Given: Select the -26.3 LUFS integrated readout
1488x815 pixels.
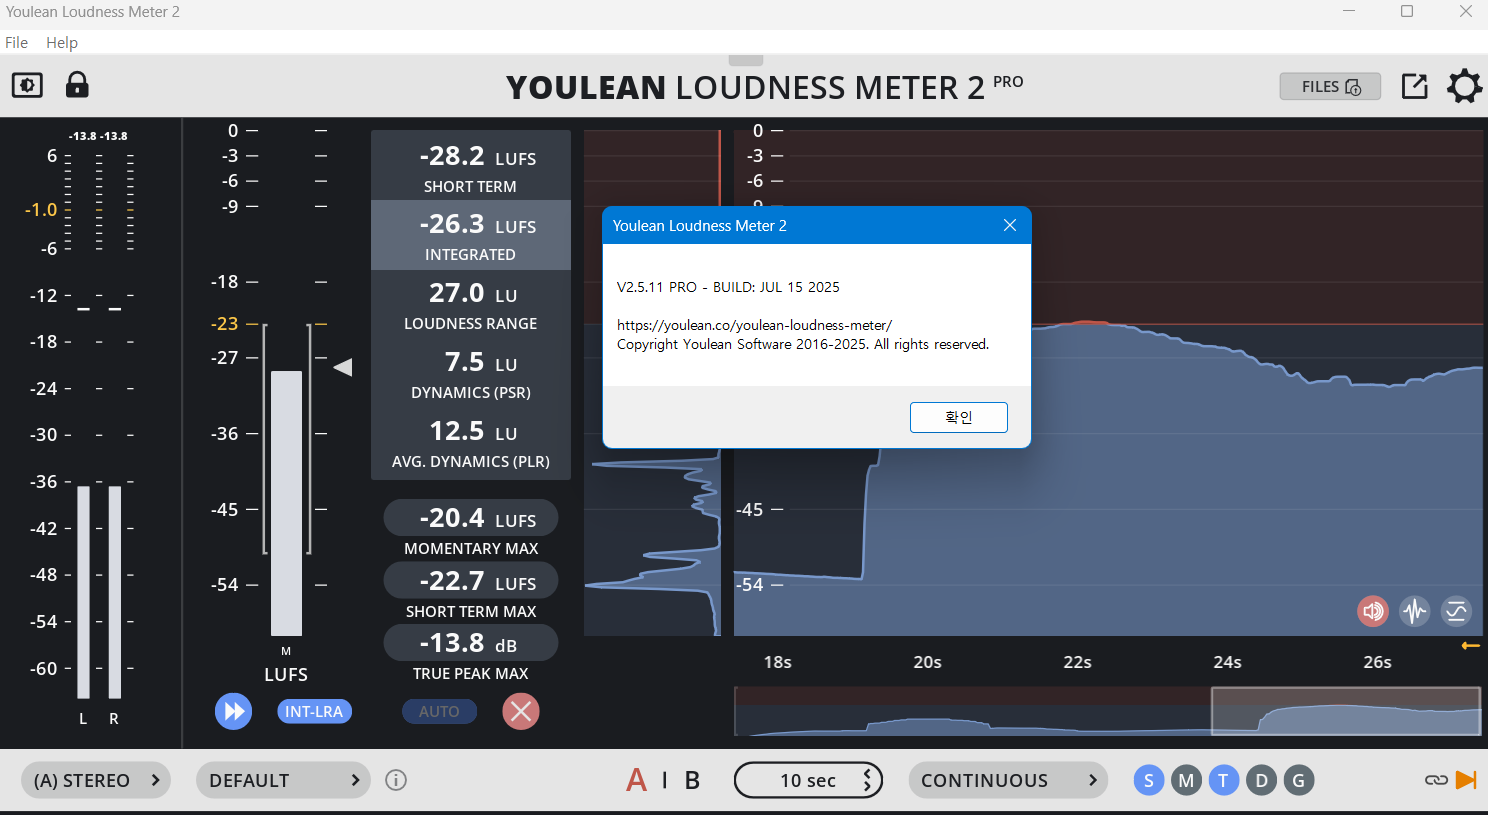Looking at the screenshot, I should (471, 235).
